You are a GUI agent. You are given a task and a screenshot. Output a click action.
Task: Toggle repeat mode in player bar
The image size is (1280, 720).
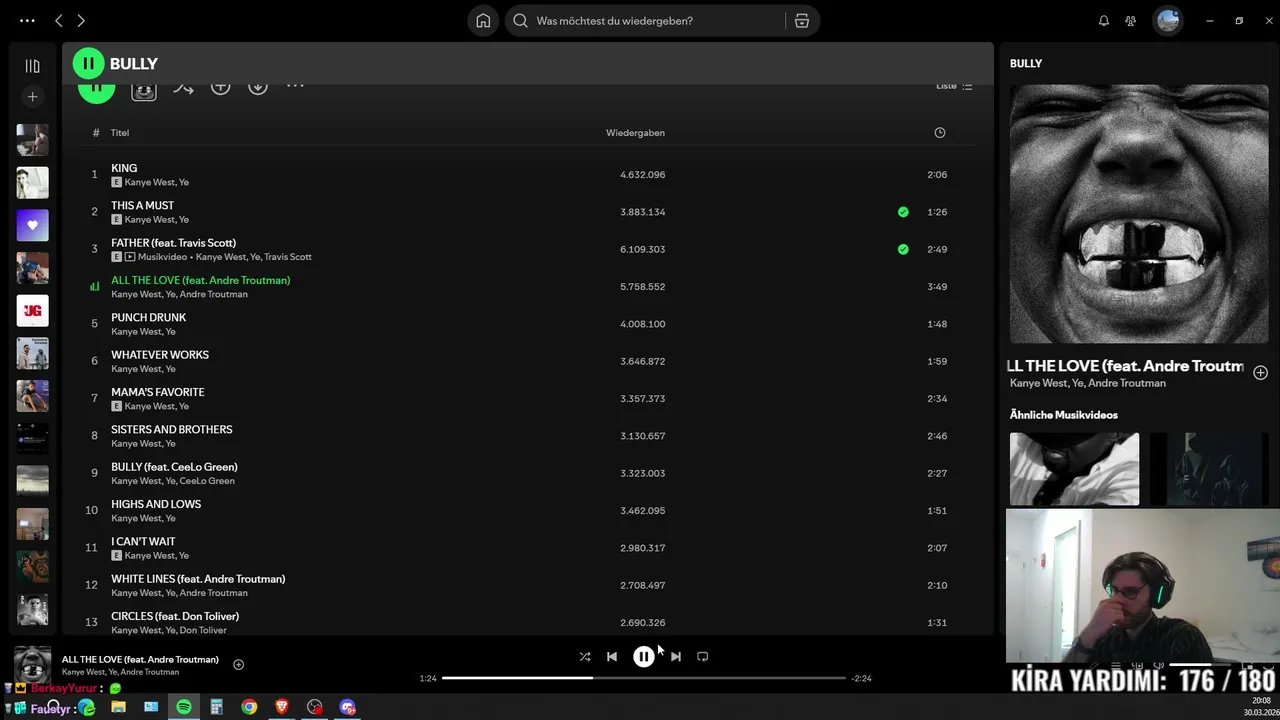(702, 657)
